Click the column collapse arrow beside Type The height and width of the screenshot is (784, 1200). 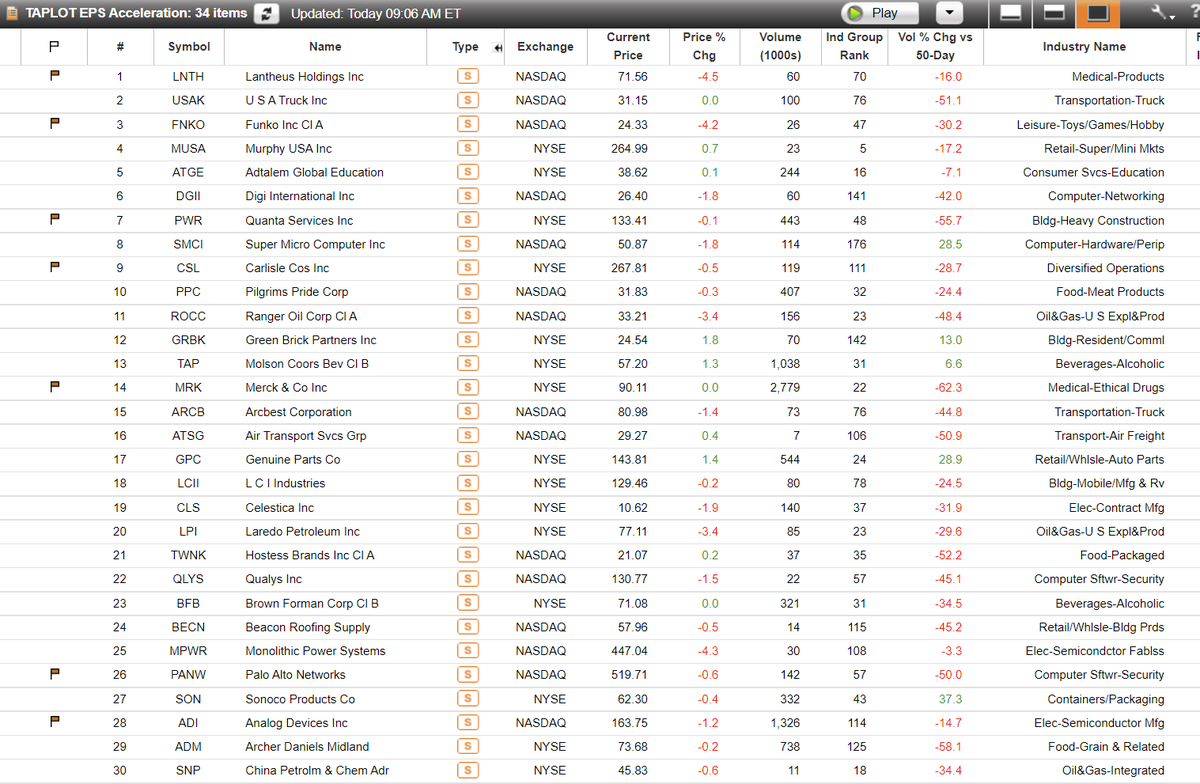click(497, 47)
